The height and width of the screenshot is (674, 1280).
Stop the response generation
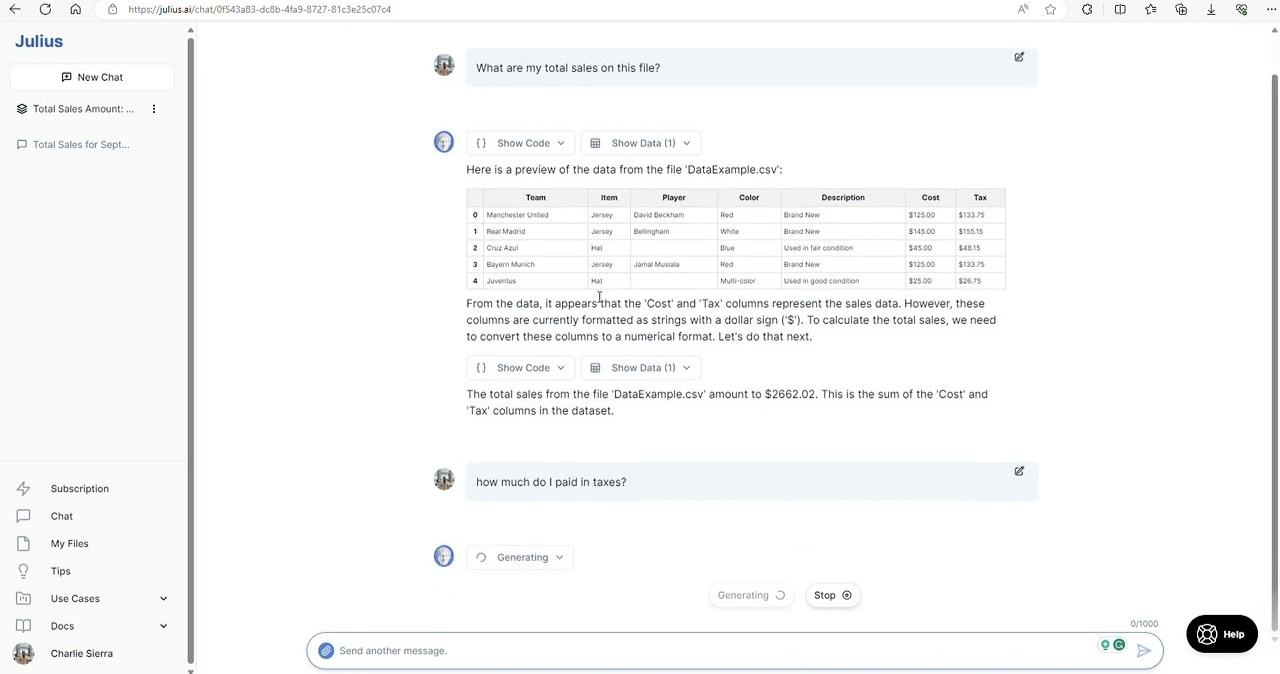click(832, 595)
